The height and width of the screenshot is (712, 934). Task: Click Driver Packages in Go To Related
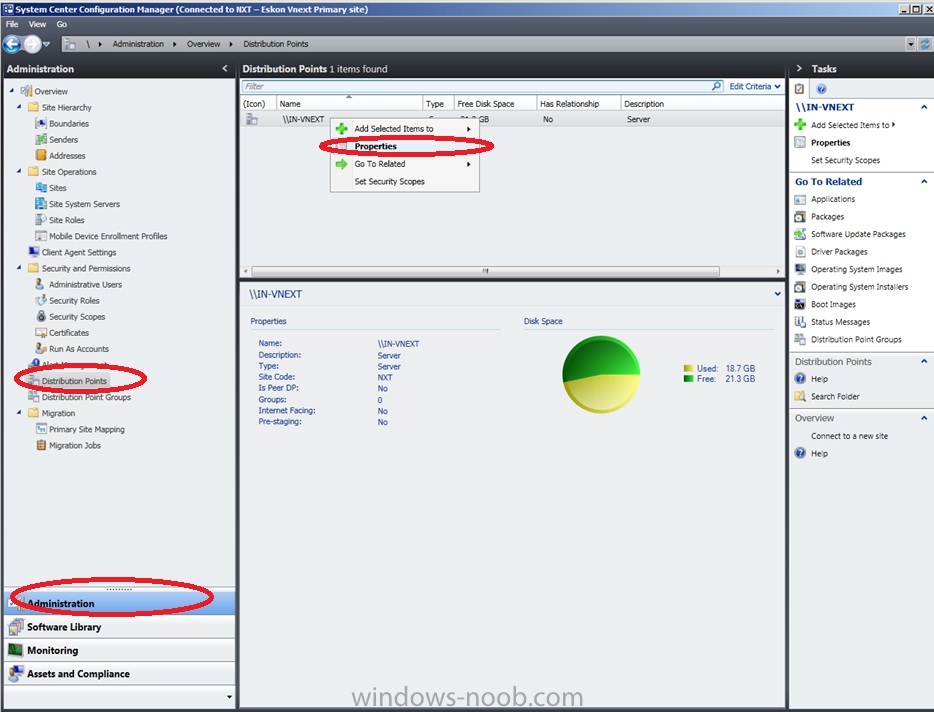pyautogui.click(x=839, y=252)
